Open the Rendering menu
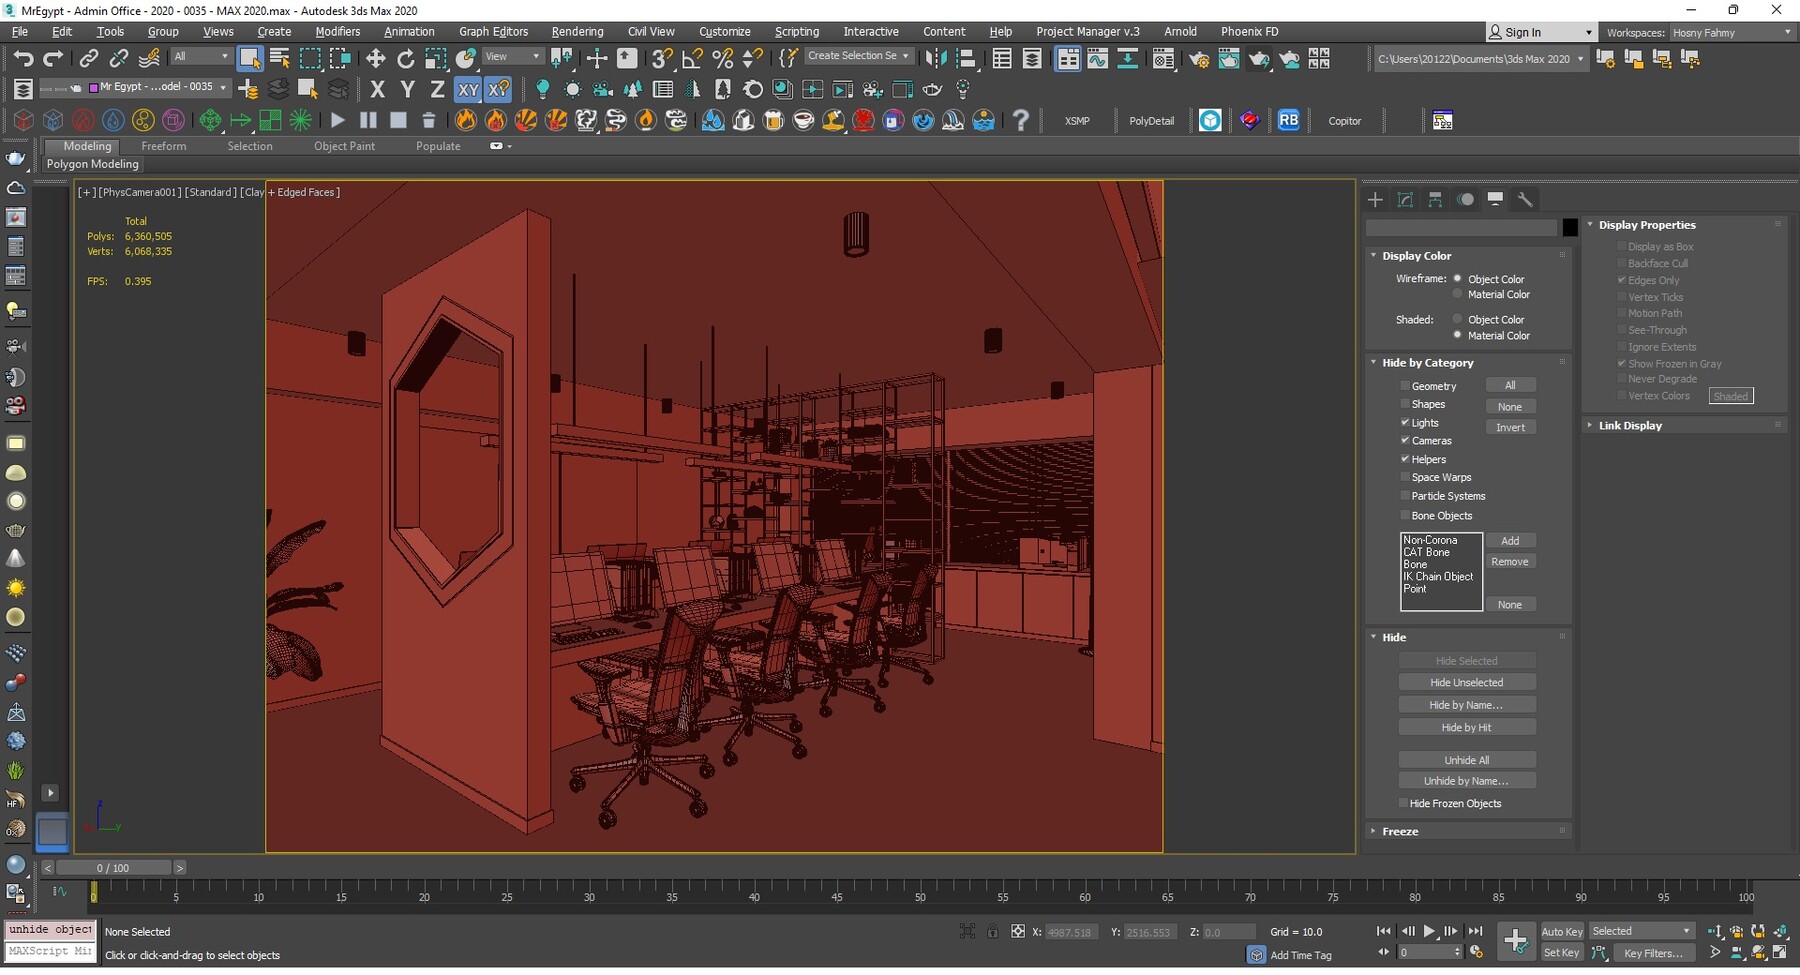The height and width of the screenshot is (975, 1800). pyautogui.click(x=577, y=31)
